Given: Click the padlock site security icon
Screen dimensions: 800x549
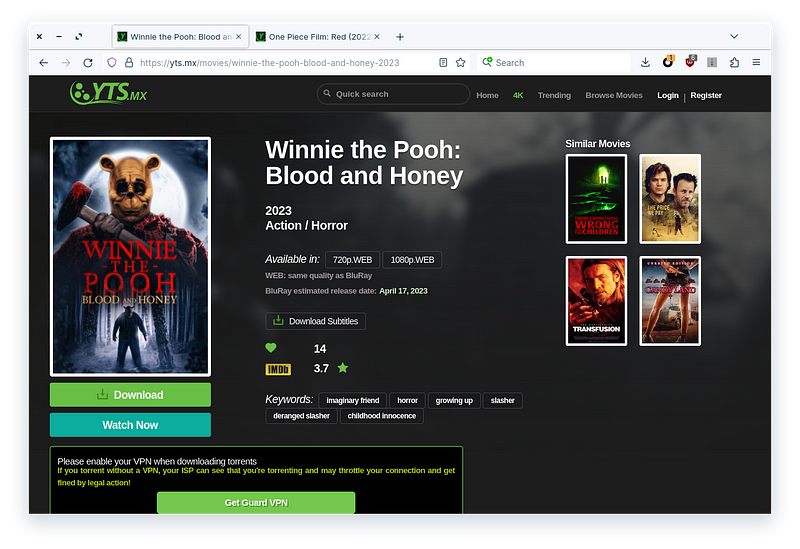Looking at the screenshot, I should coord(129,63).
